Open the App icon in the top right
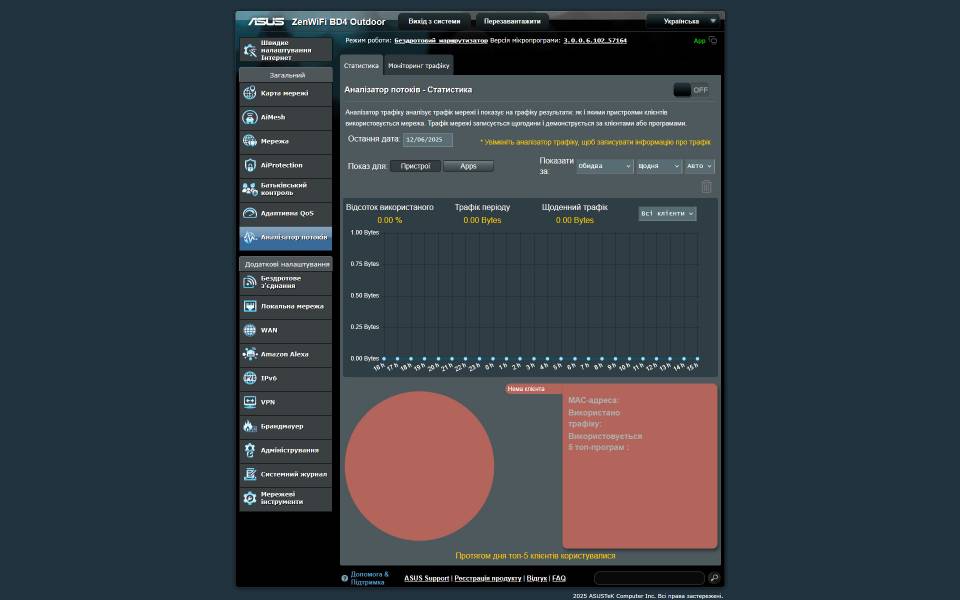The width and height of the screenshot is (960, 600). [712, 41]
